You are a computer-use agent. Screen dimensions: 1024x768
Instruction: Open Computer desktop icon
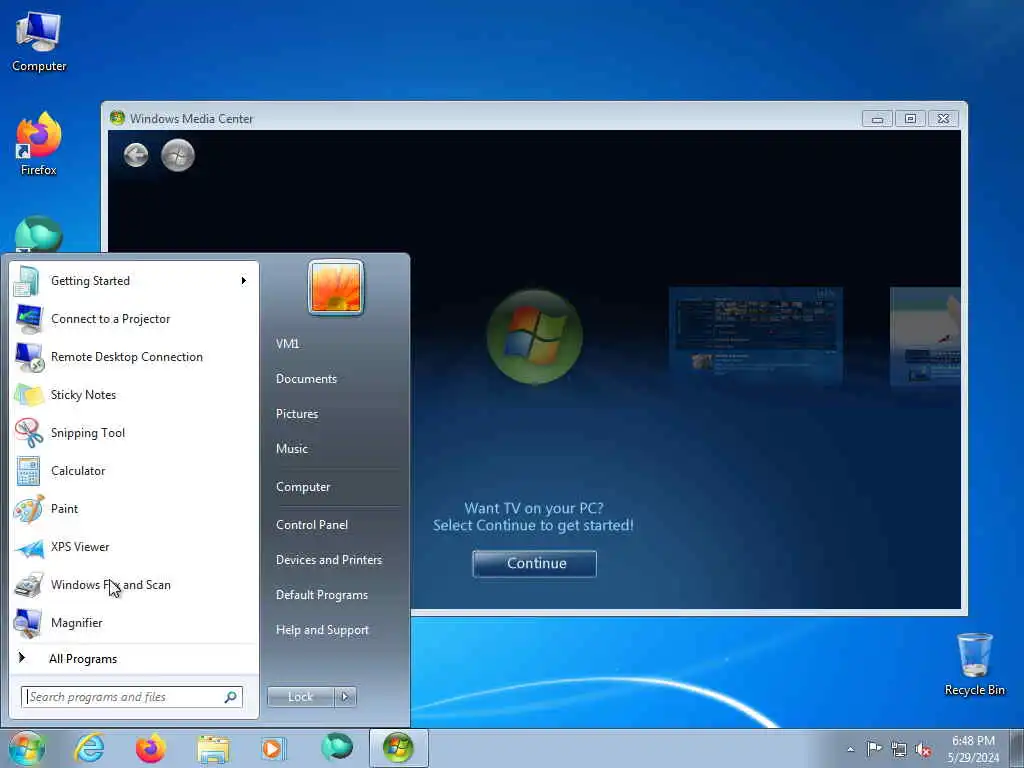tap(39, 41)
